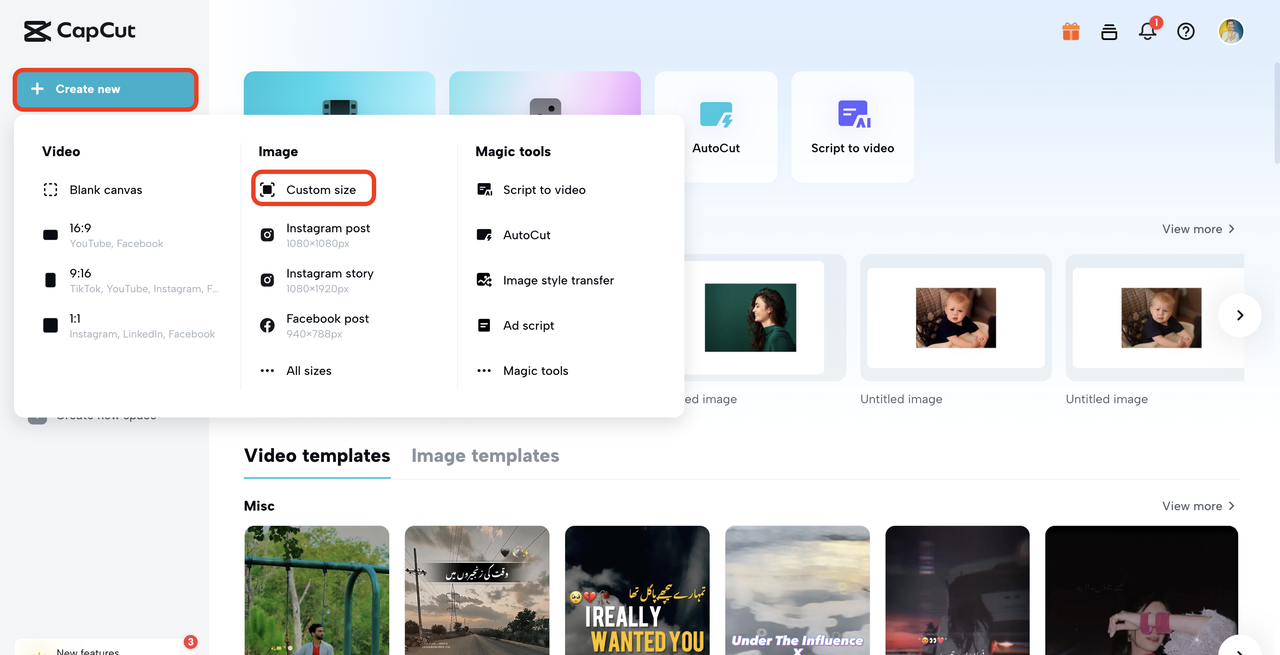Click the Instagram post logo icon
The height and width of the screenshot is (655, 1280).
click(x=267, y=235)
